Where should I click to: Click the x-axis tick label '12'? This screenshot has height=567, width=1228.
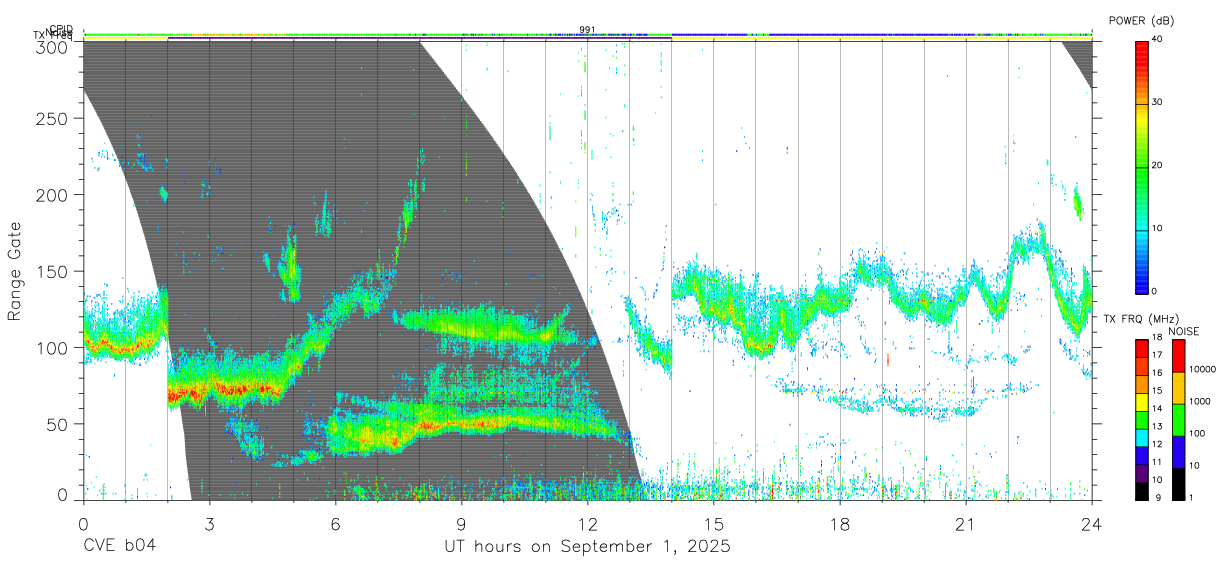588,523
